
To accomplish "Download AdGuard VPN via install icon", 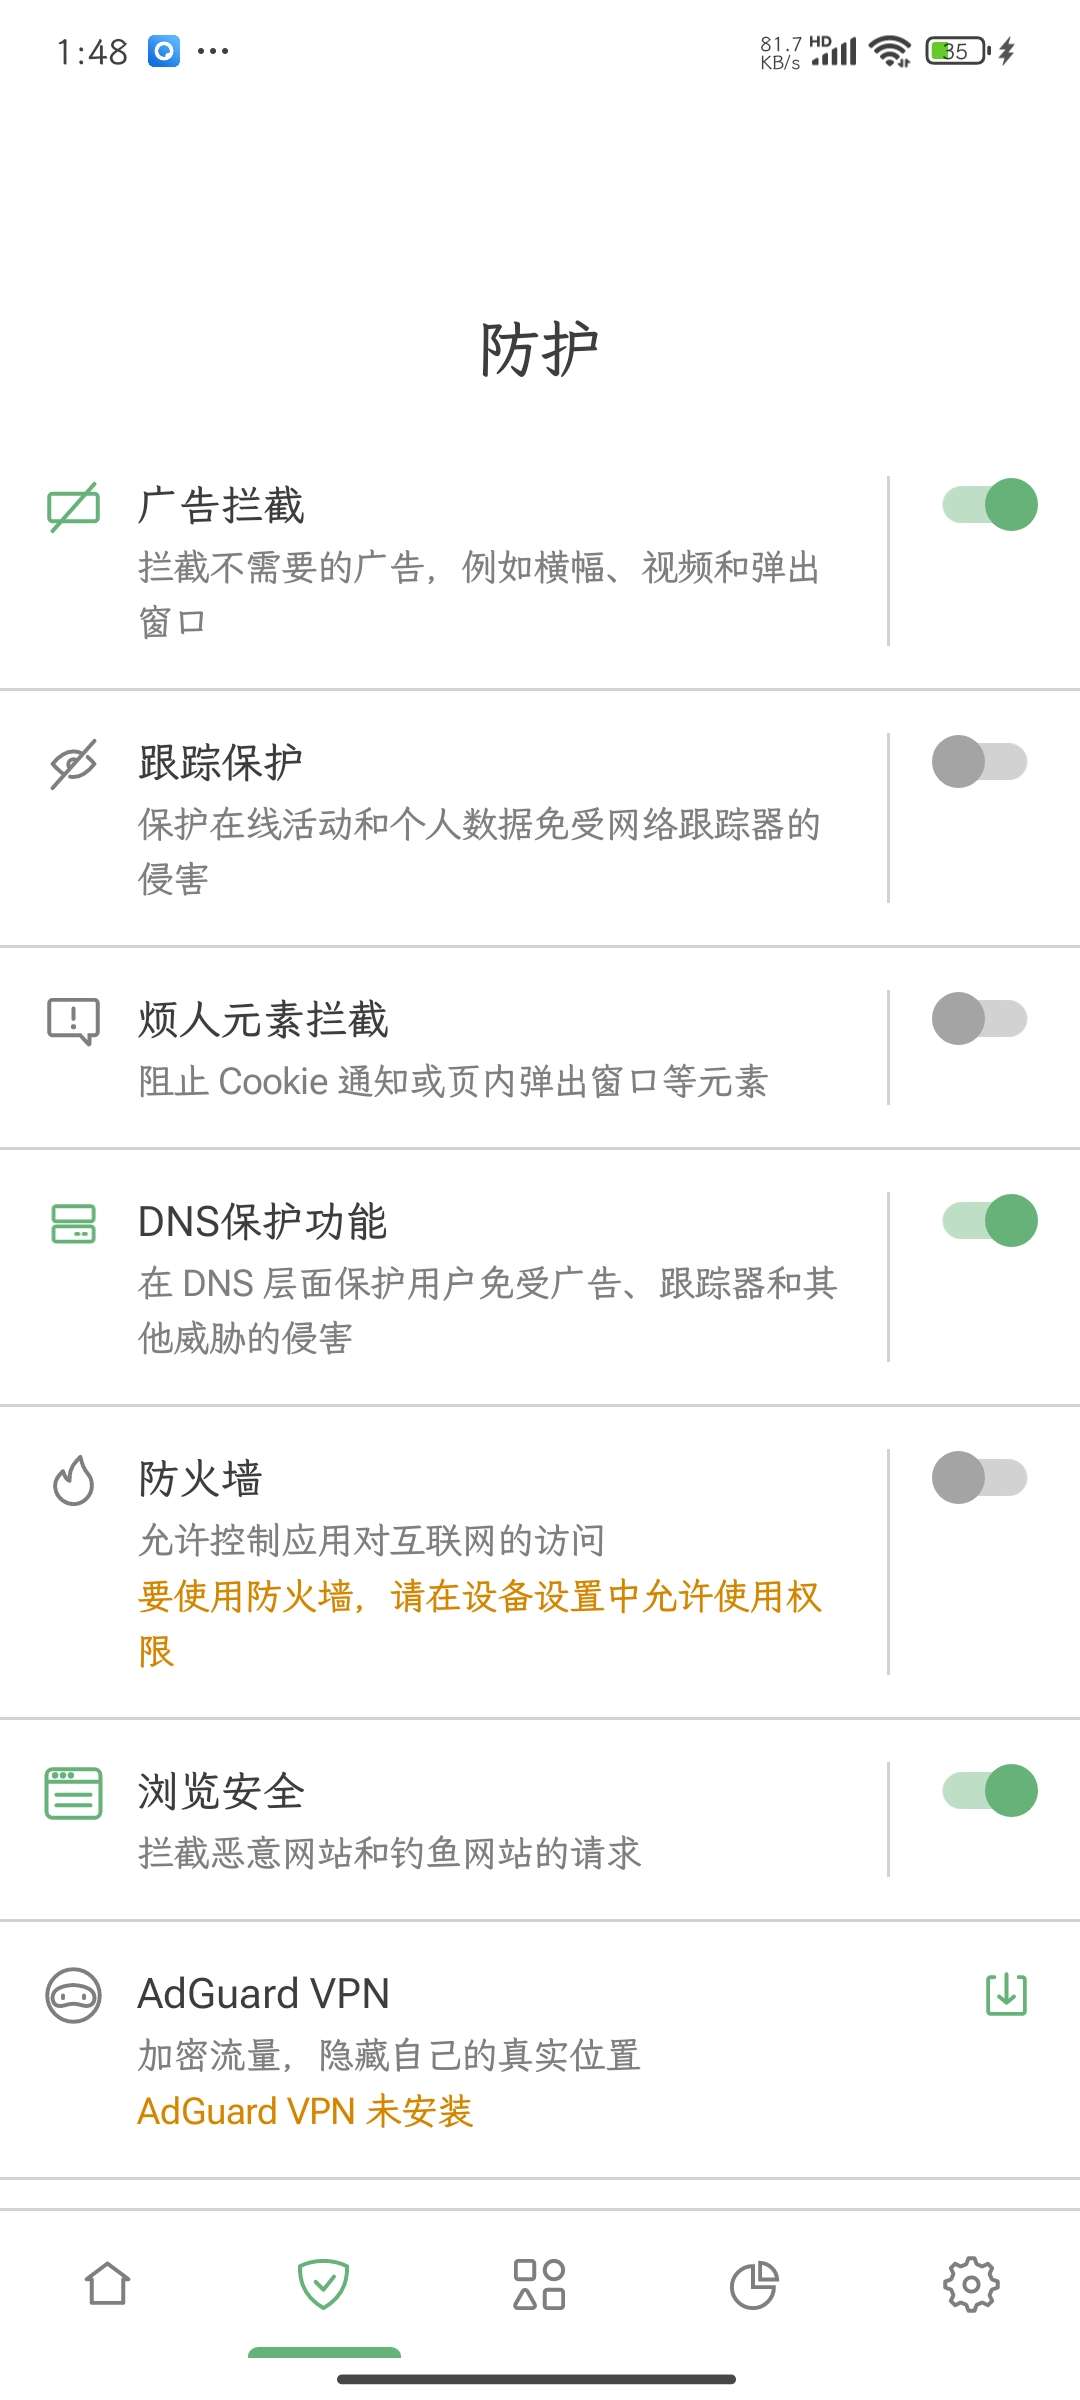I will coord(1006,1994).
